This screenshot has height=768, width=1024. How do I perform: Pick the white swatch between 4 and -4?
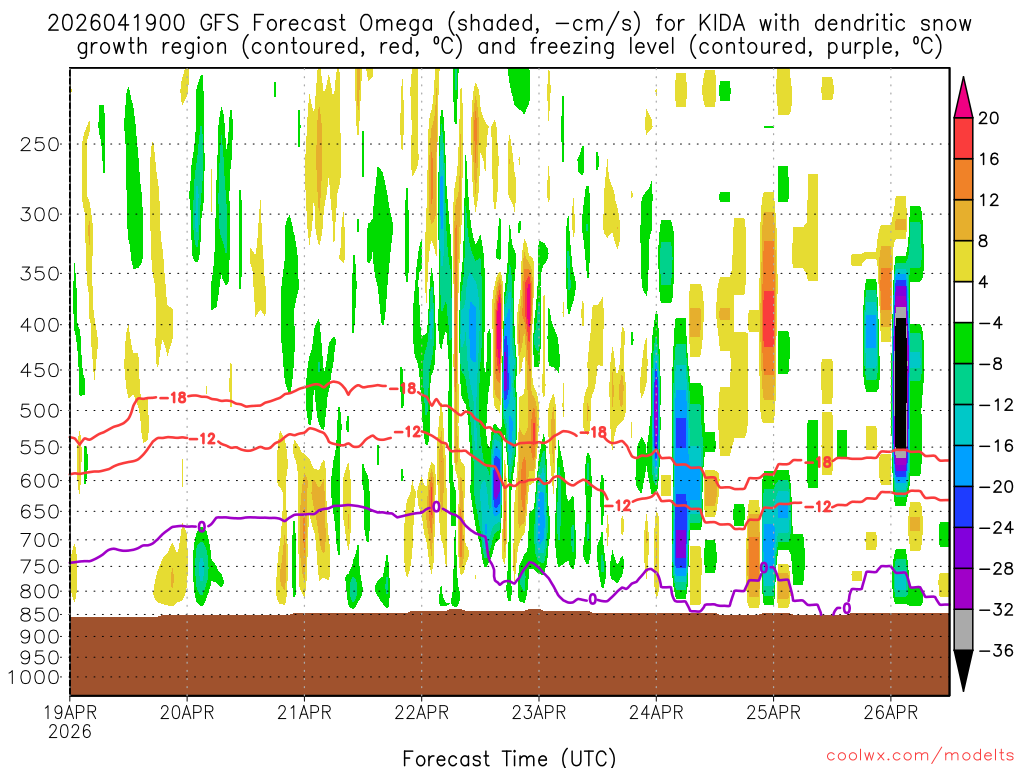(x=964, y=302)
